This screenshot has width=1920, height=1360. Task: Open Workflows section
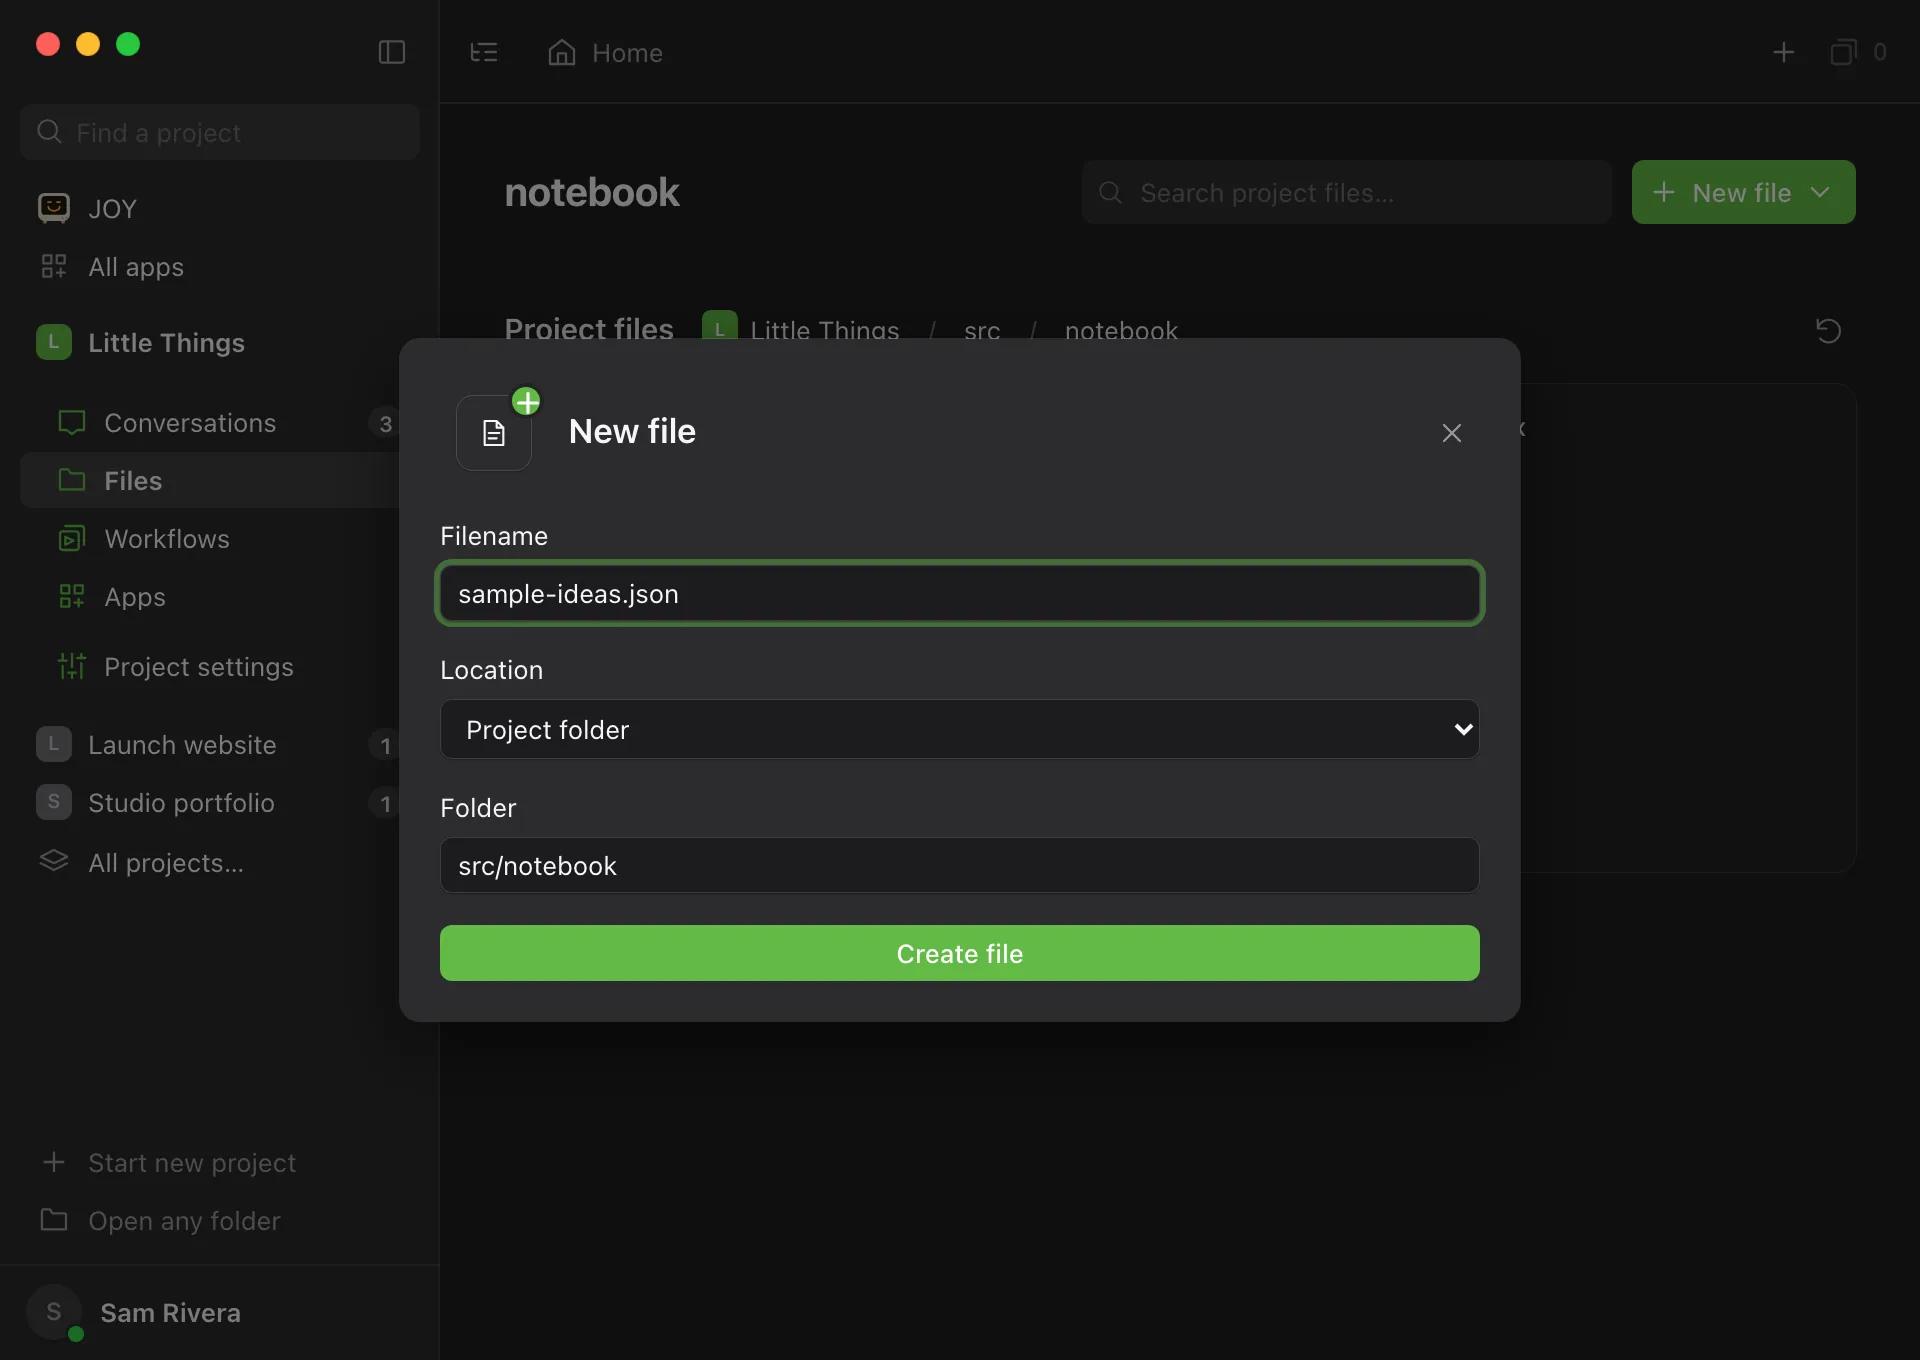point(210,538)
